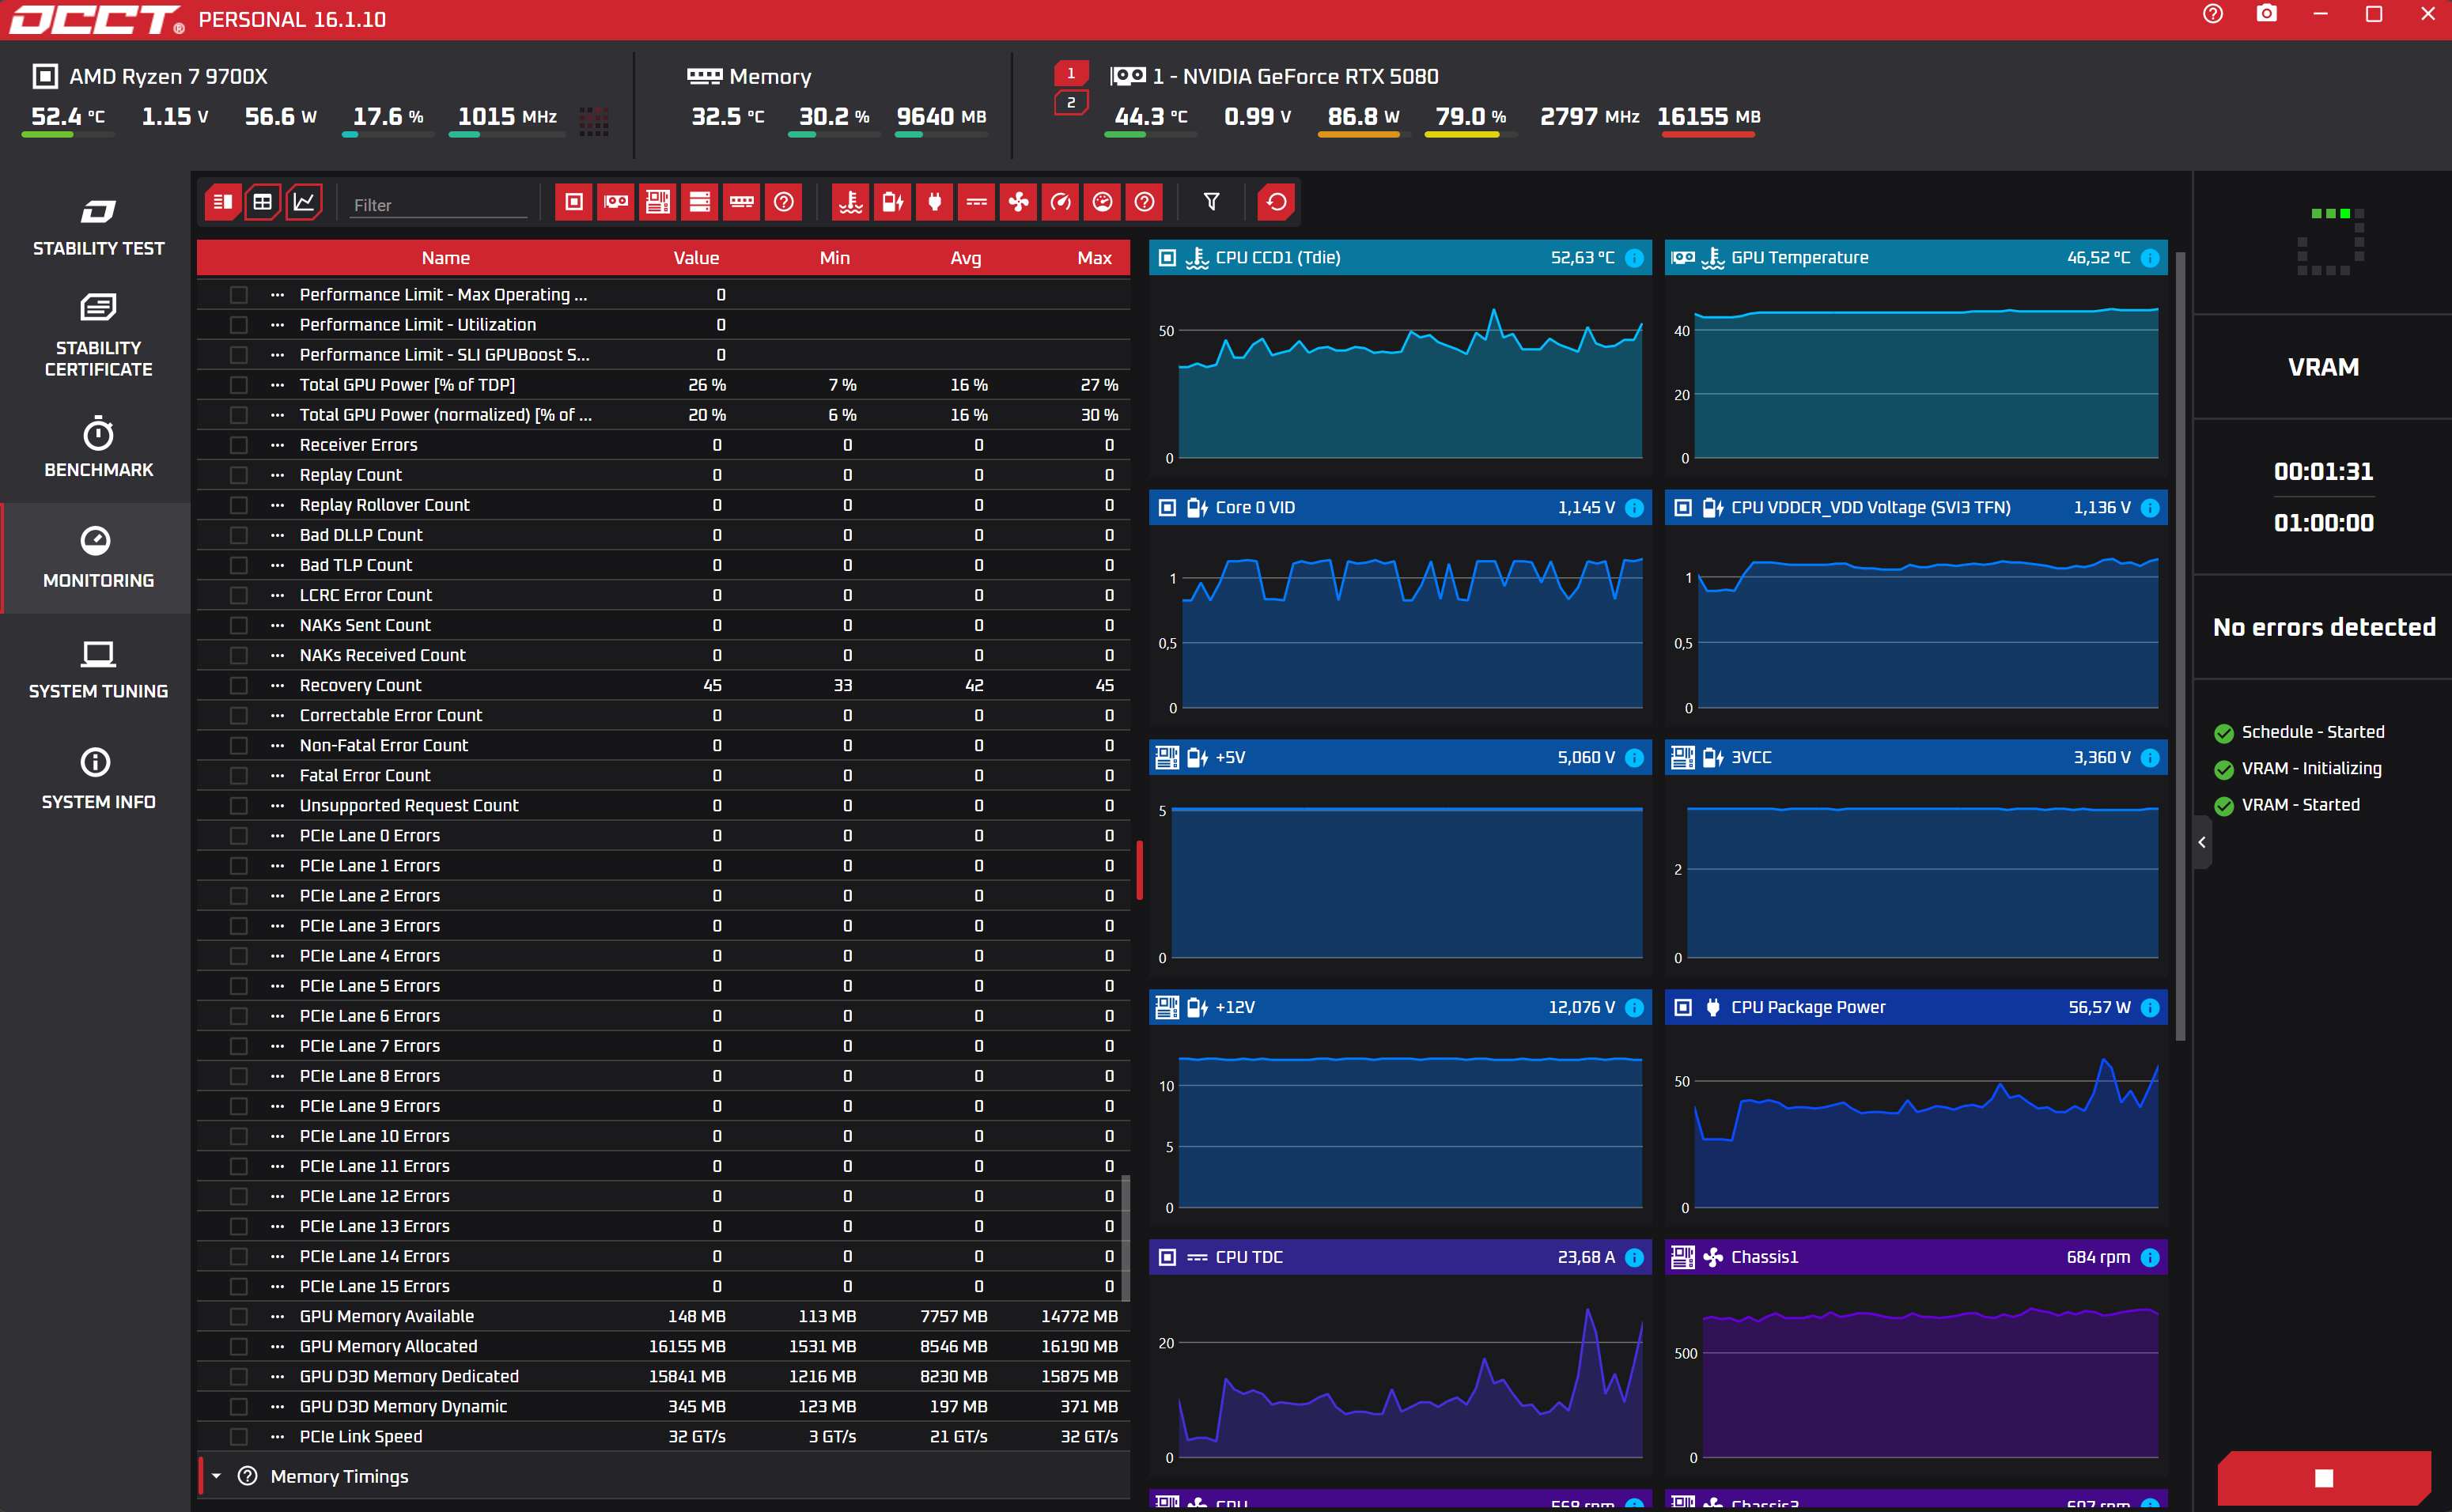Viewport: 2452px width, 1512px height.
Task: Select GPU number 2 in header
Action: pos(1070,102)
